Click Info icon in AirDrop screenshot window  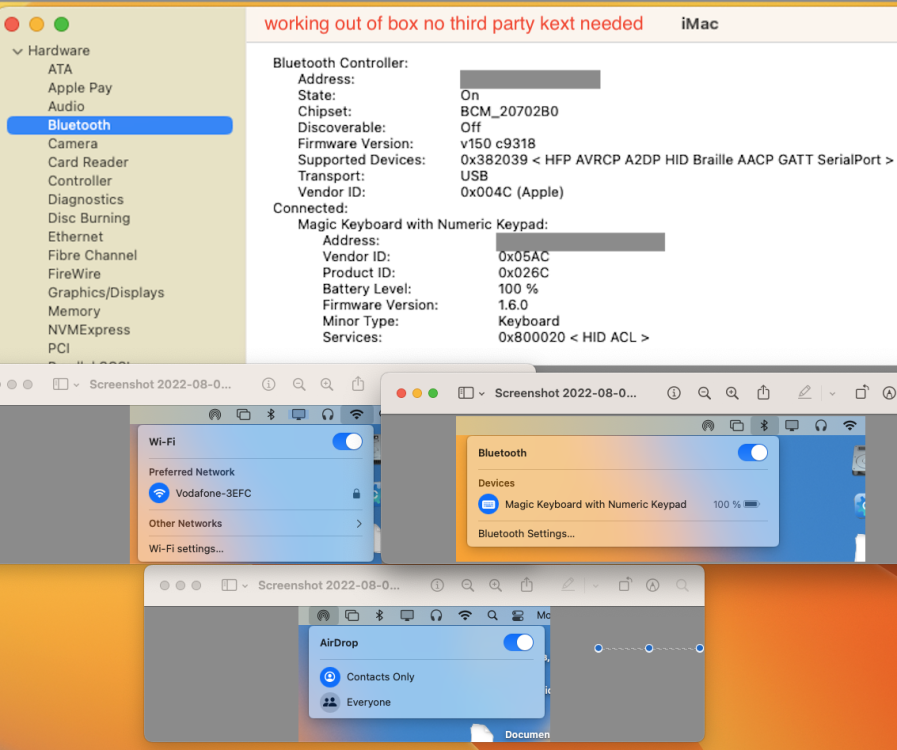(x=437, y=585)
